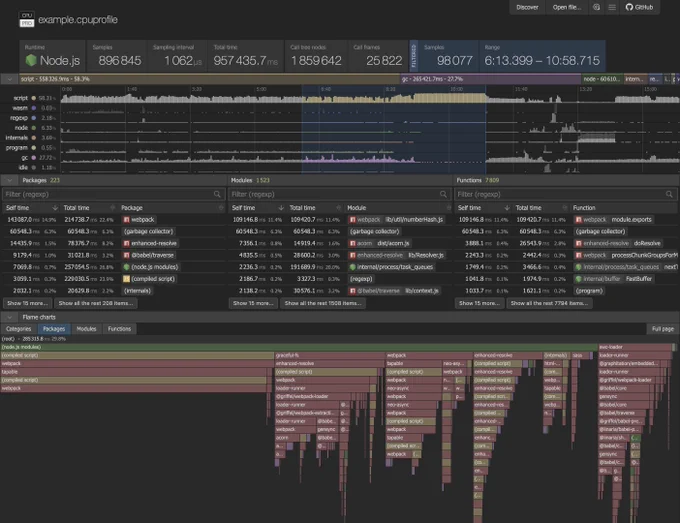Click npm icon of acorn dist/acorn.js module
The width and height of the screenshot is (680, 523).
[353, 243]
